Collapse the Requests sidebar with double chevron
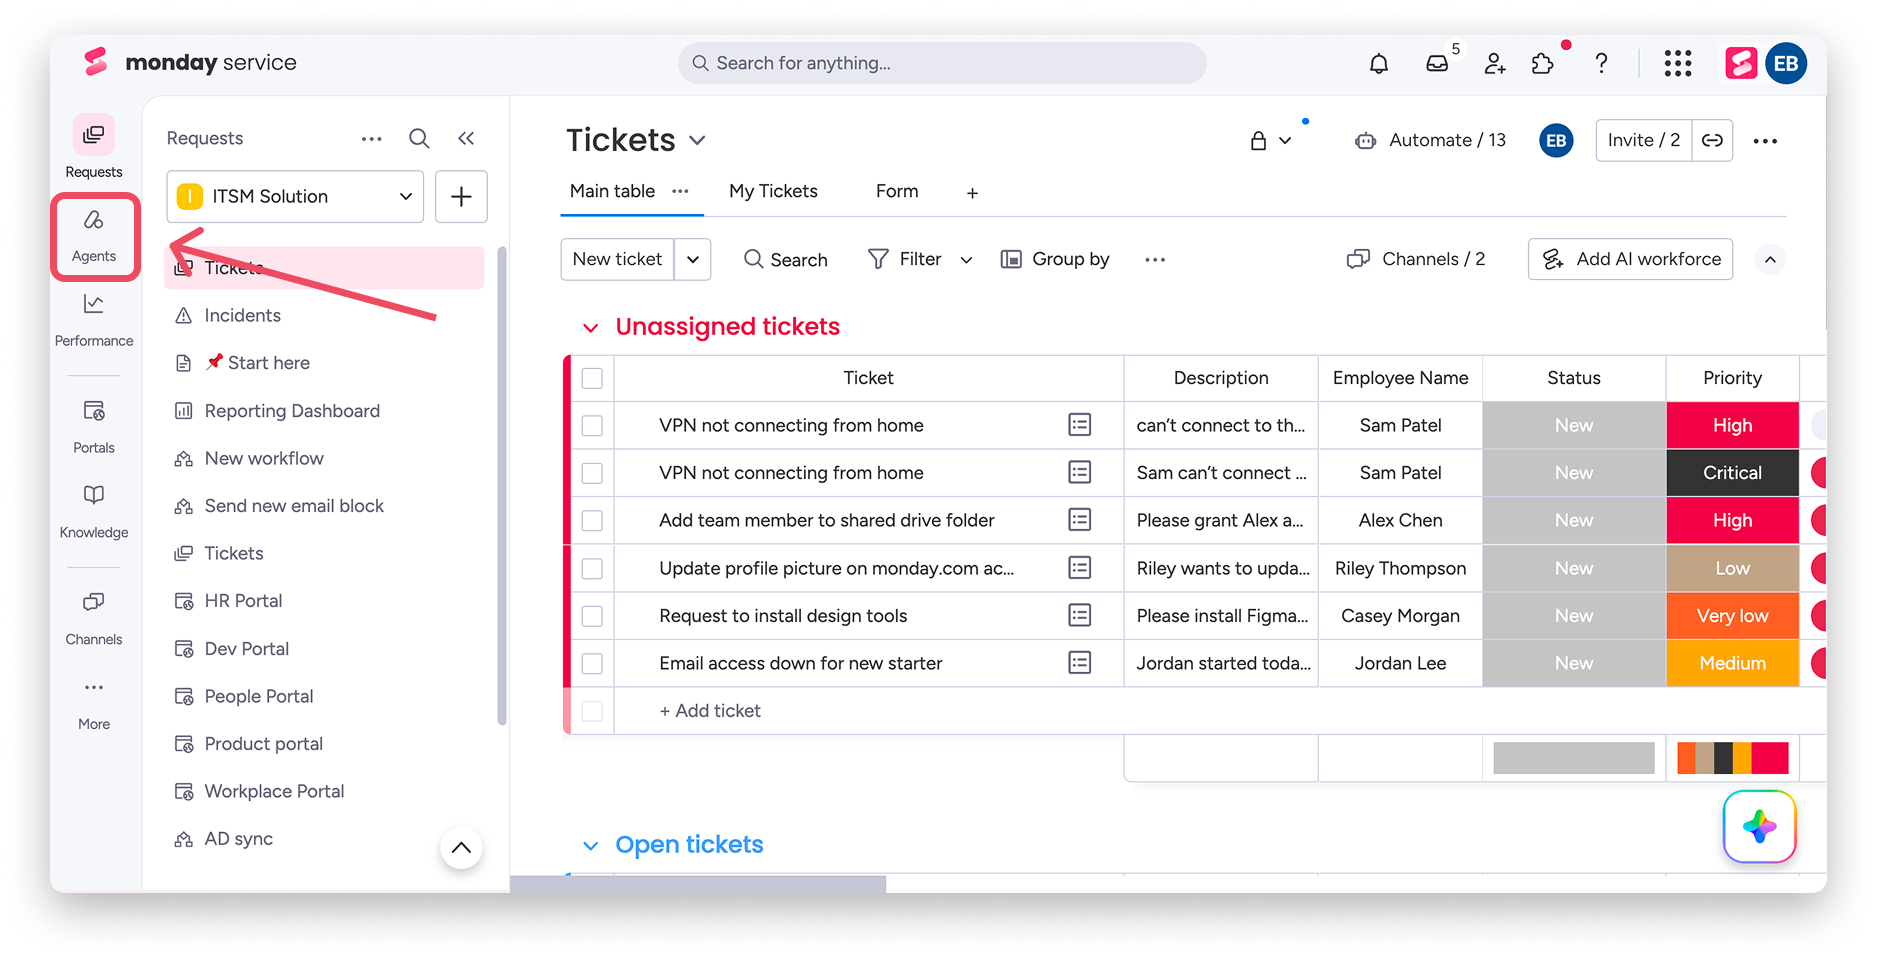The width and height of the screenshot is (1877, 958). [x=466, y=138]
